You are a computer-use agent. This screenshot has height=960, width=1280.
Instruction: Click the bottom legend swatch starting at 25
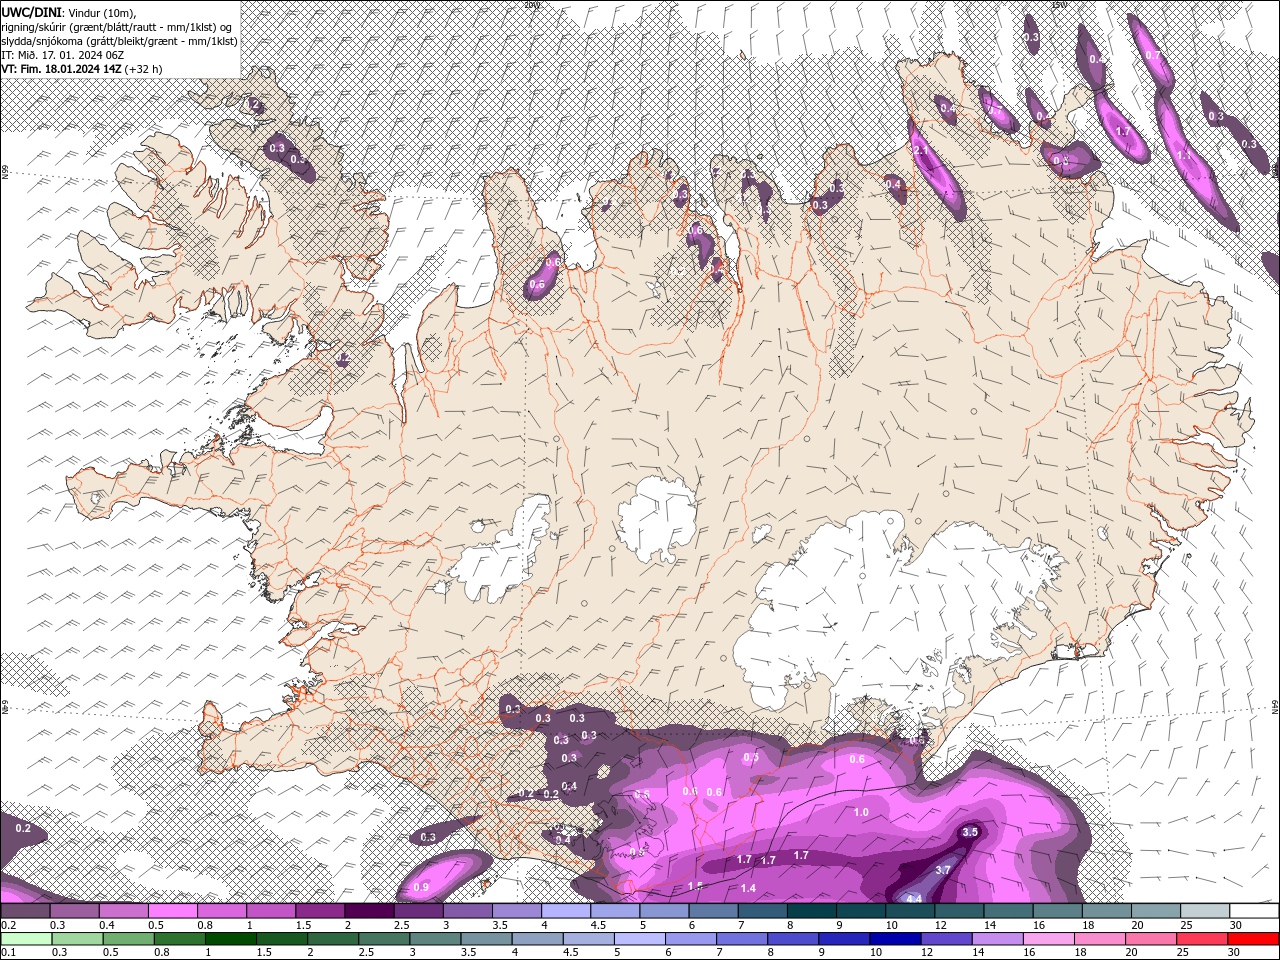[1200, 939]
